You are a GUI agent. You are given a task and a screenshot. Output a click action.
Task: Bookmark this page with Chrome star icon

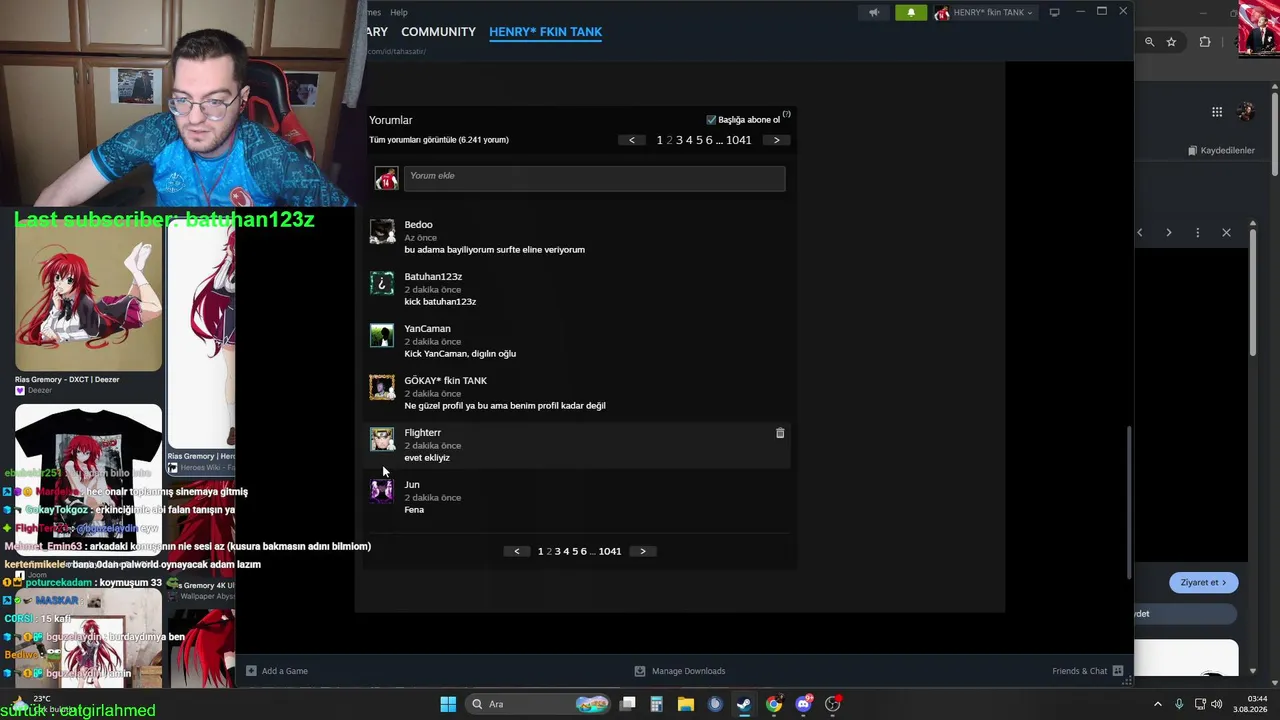click(1171, 42)
